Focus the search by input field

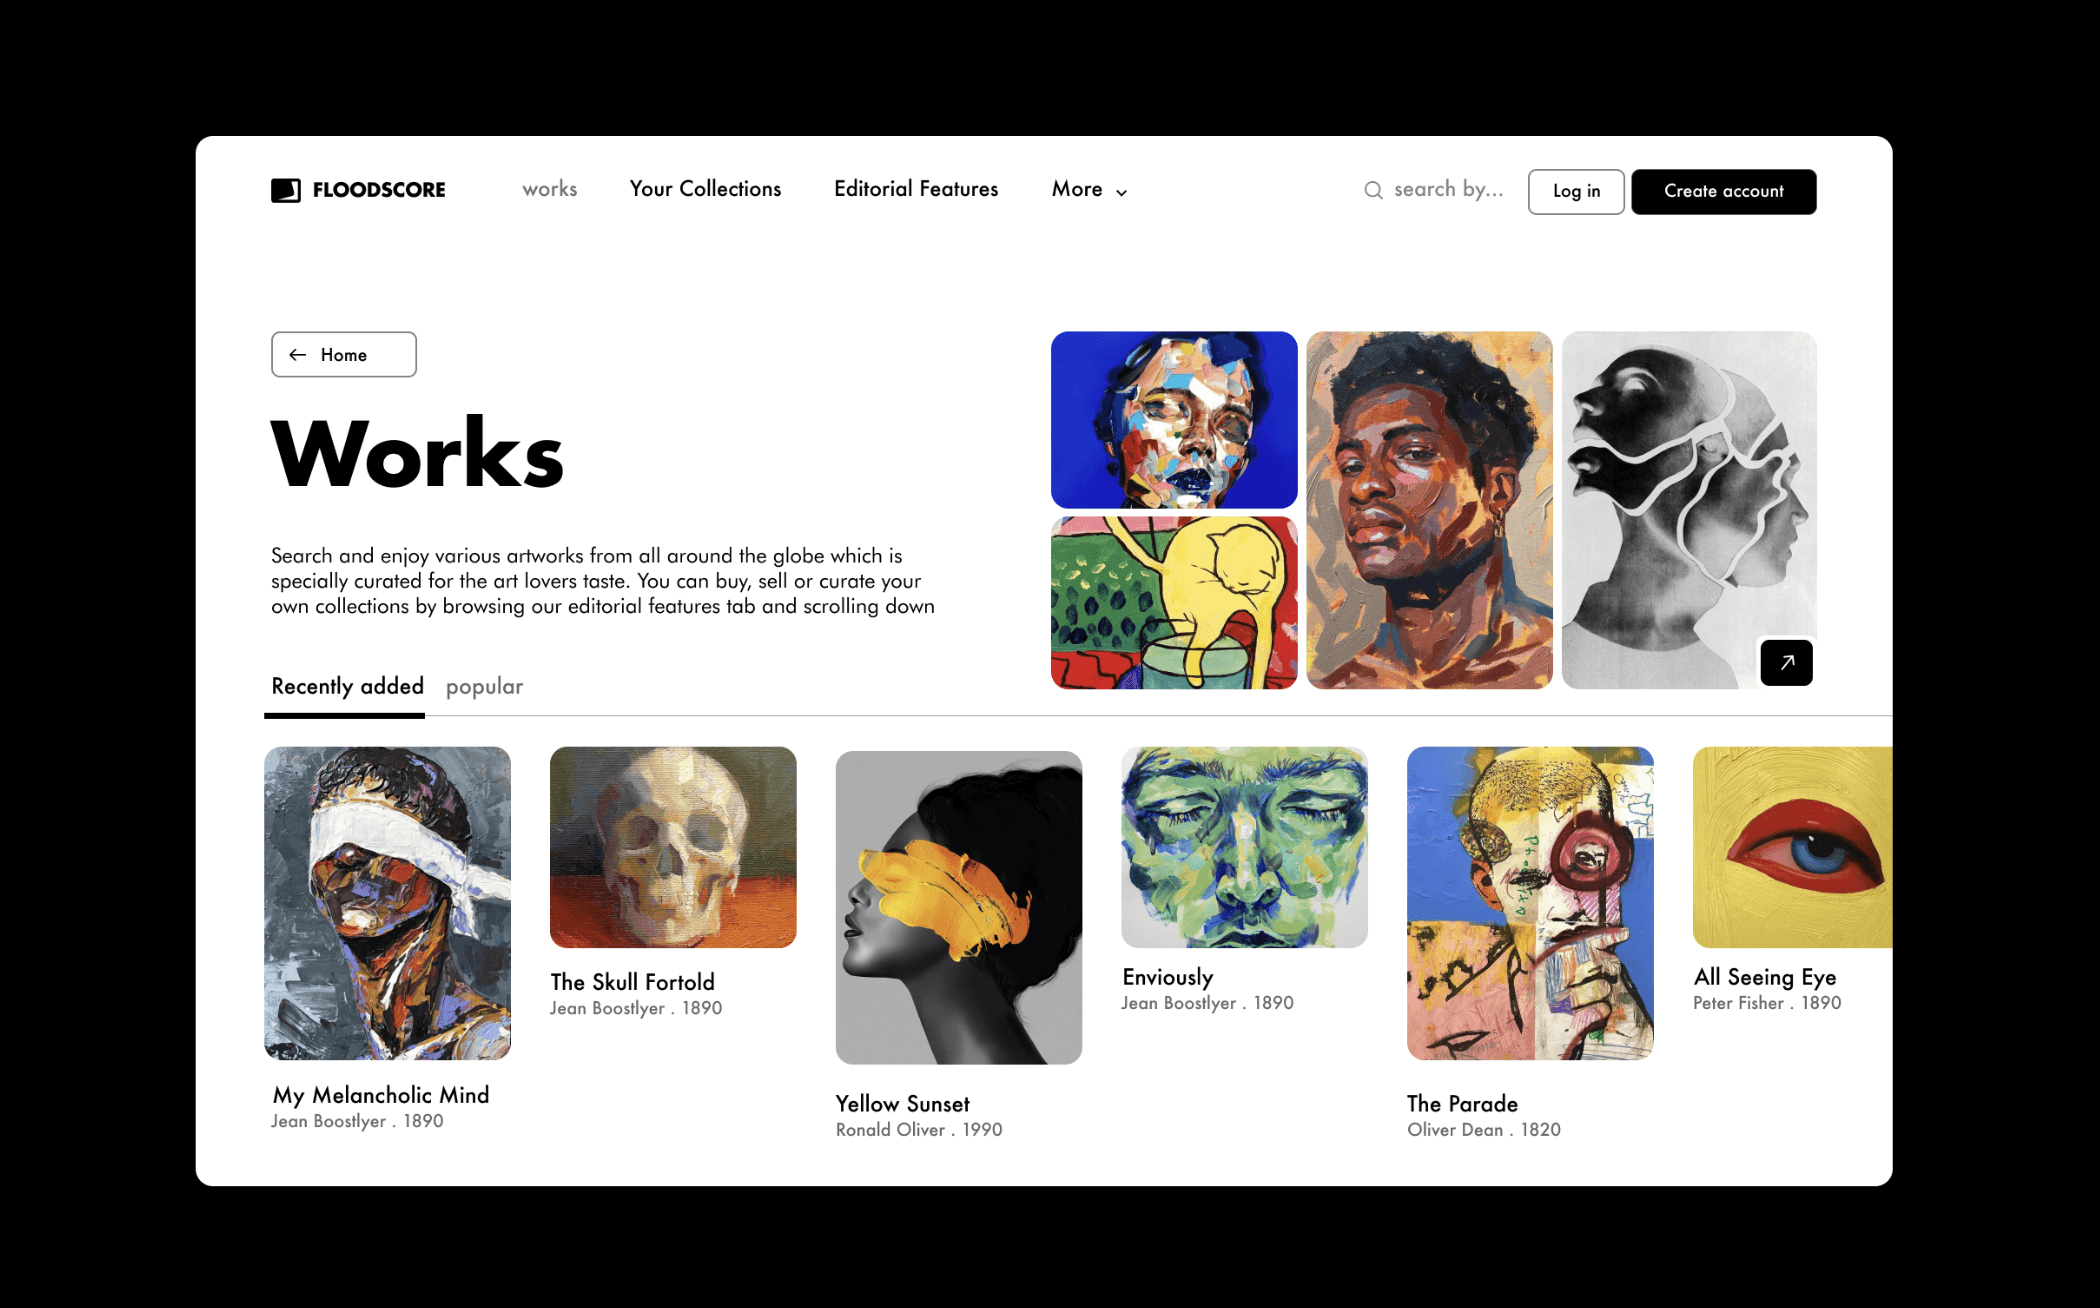point(1448,189)
